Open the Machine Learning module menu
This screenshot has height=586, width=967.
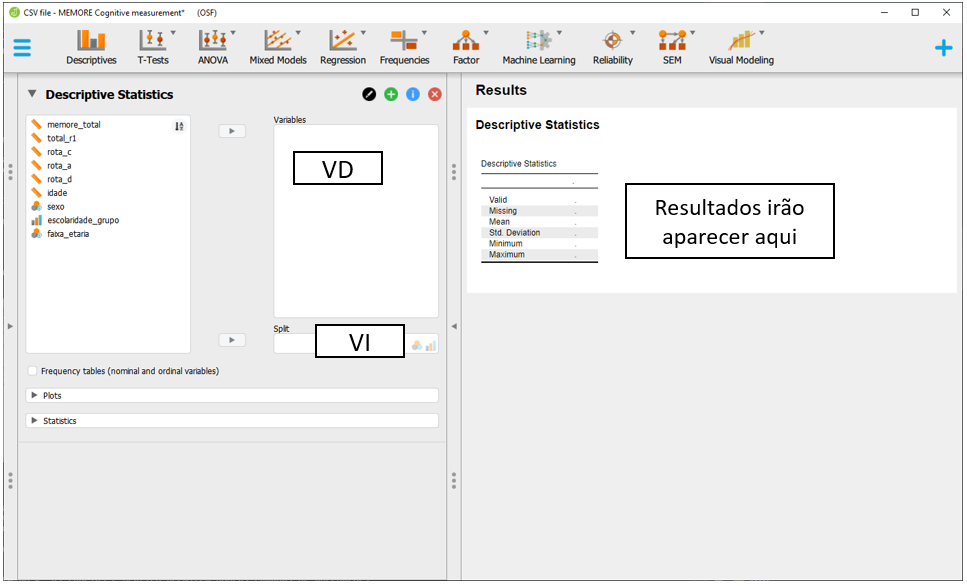pos(539,47)
